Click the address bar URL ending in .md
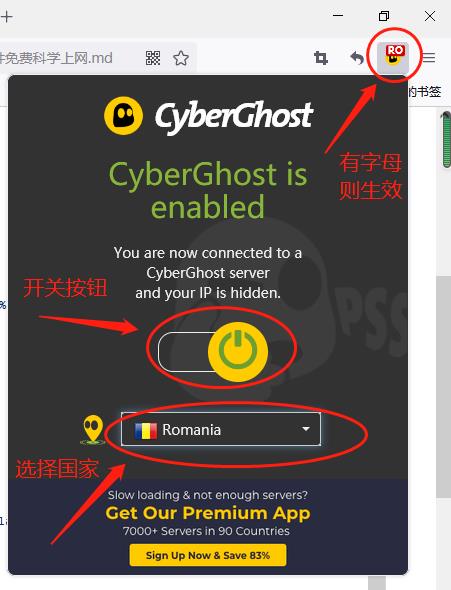451x590 pixels. 56,58
